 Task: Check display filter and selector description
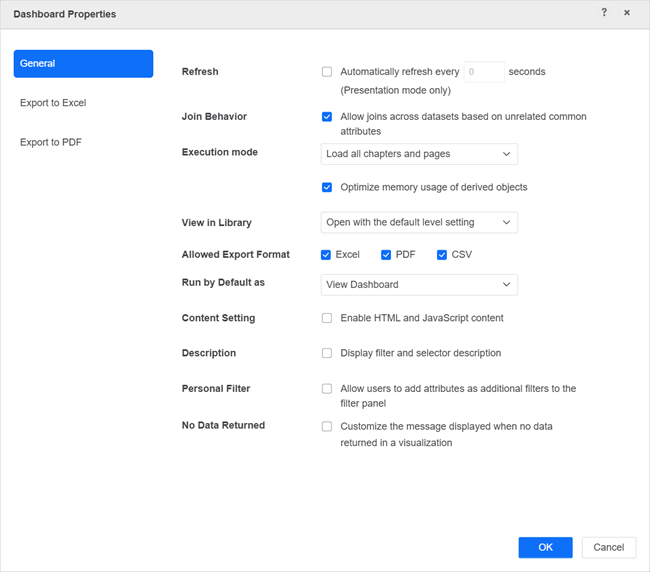pos(327,353)
